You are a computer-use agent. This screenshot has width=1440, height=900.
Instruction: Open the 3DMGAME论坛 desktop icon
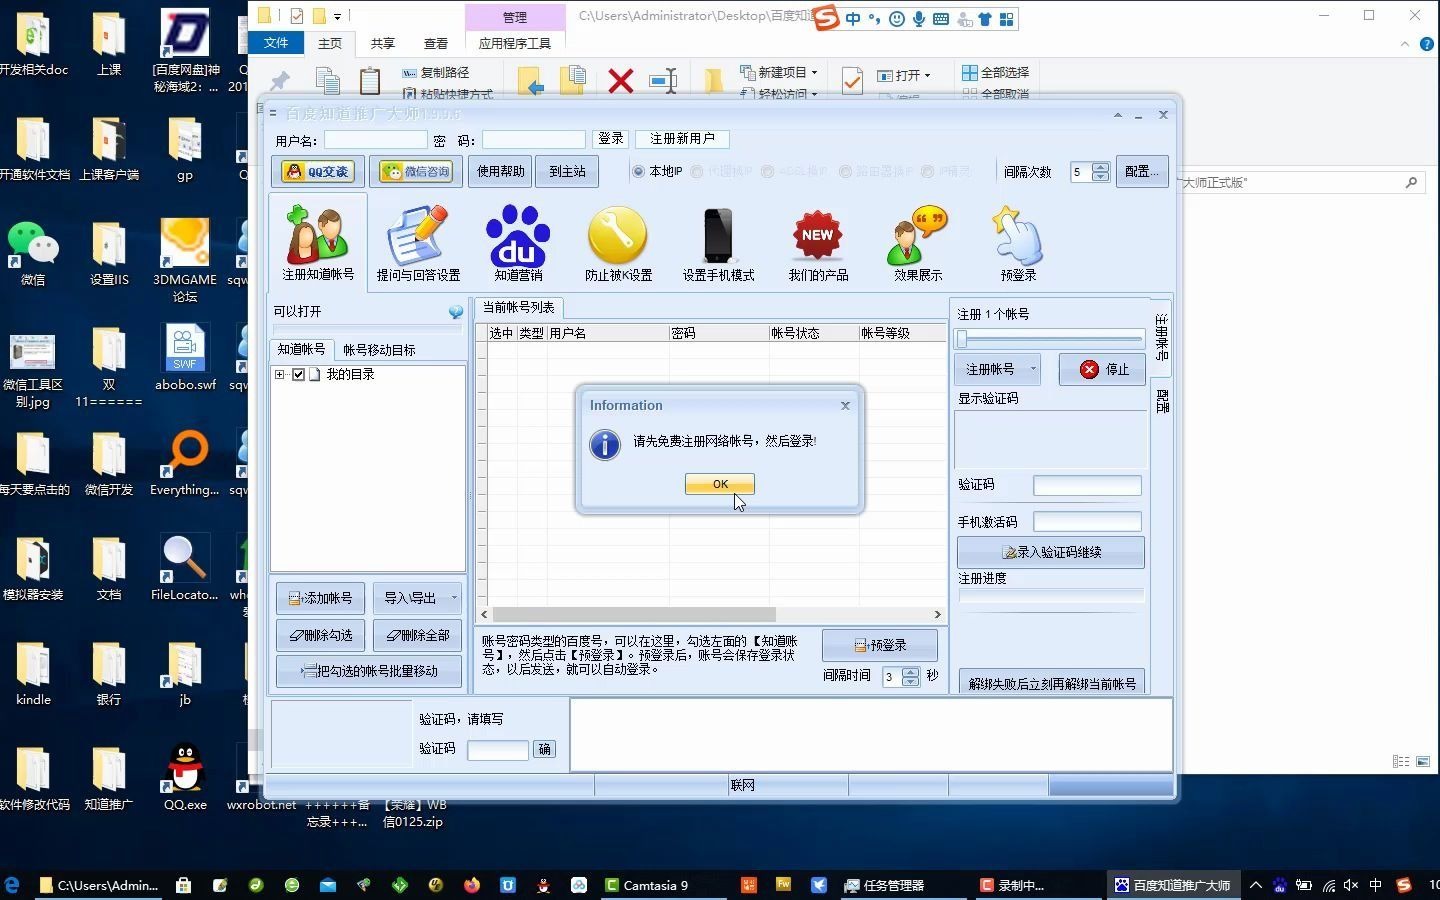pos(185,260)
